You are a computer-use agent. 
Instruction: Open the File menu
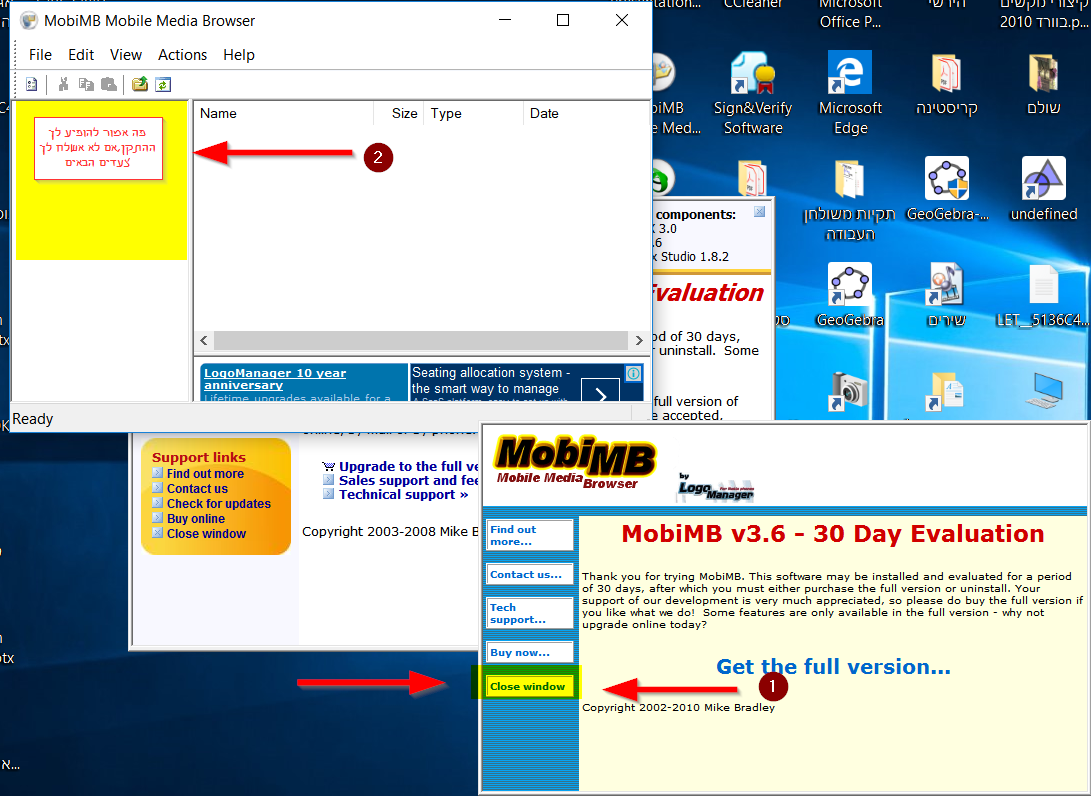tap(40, 55)
